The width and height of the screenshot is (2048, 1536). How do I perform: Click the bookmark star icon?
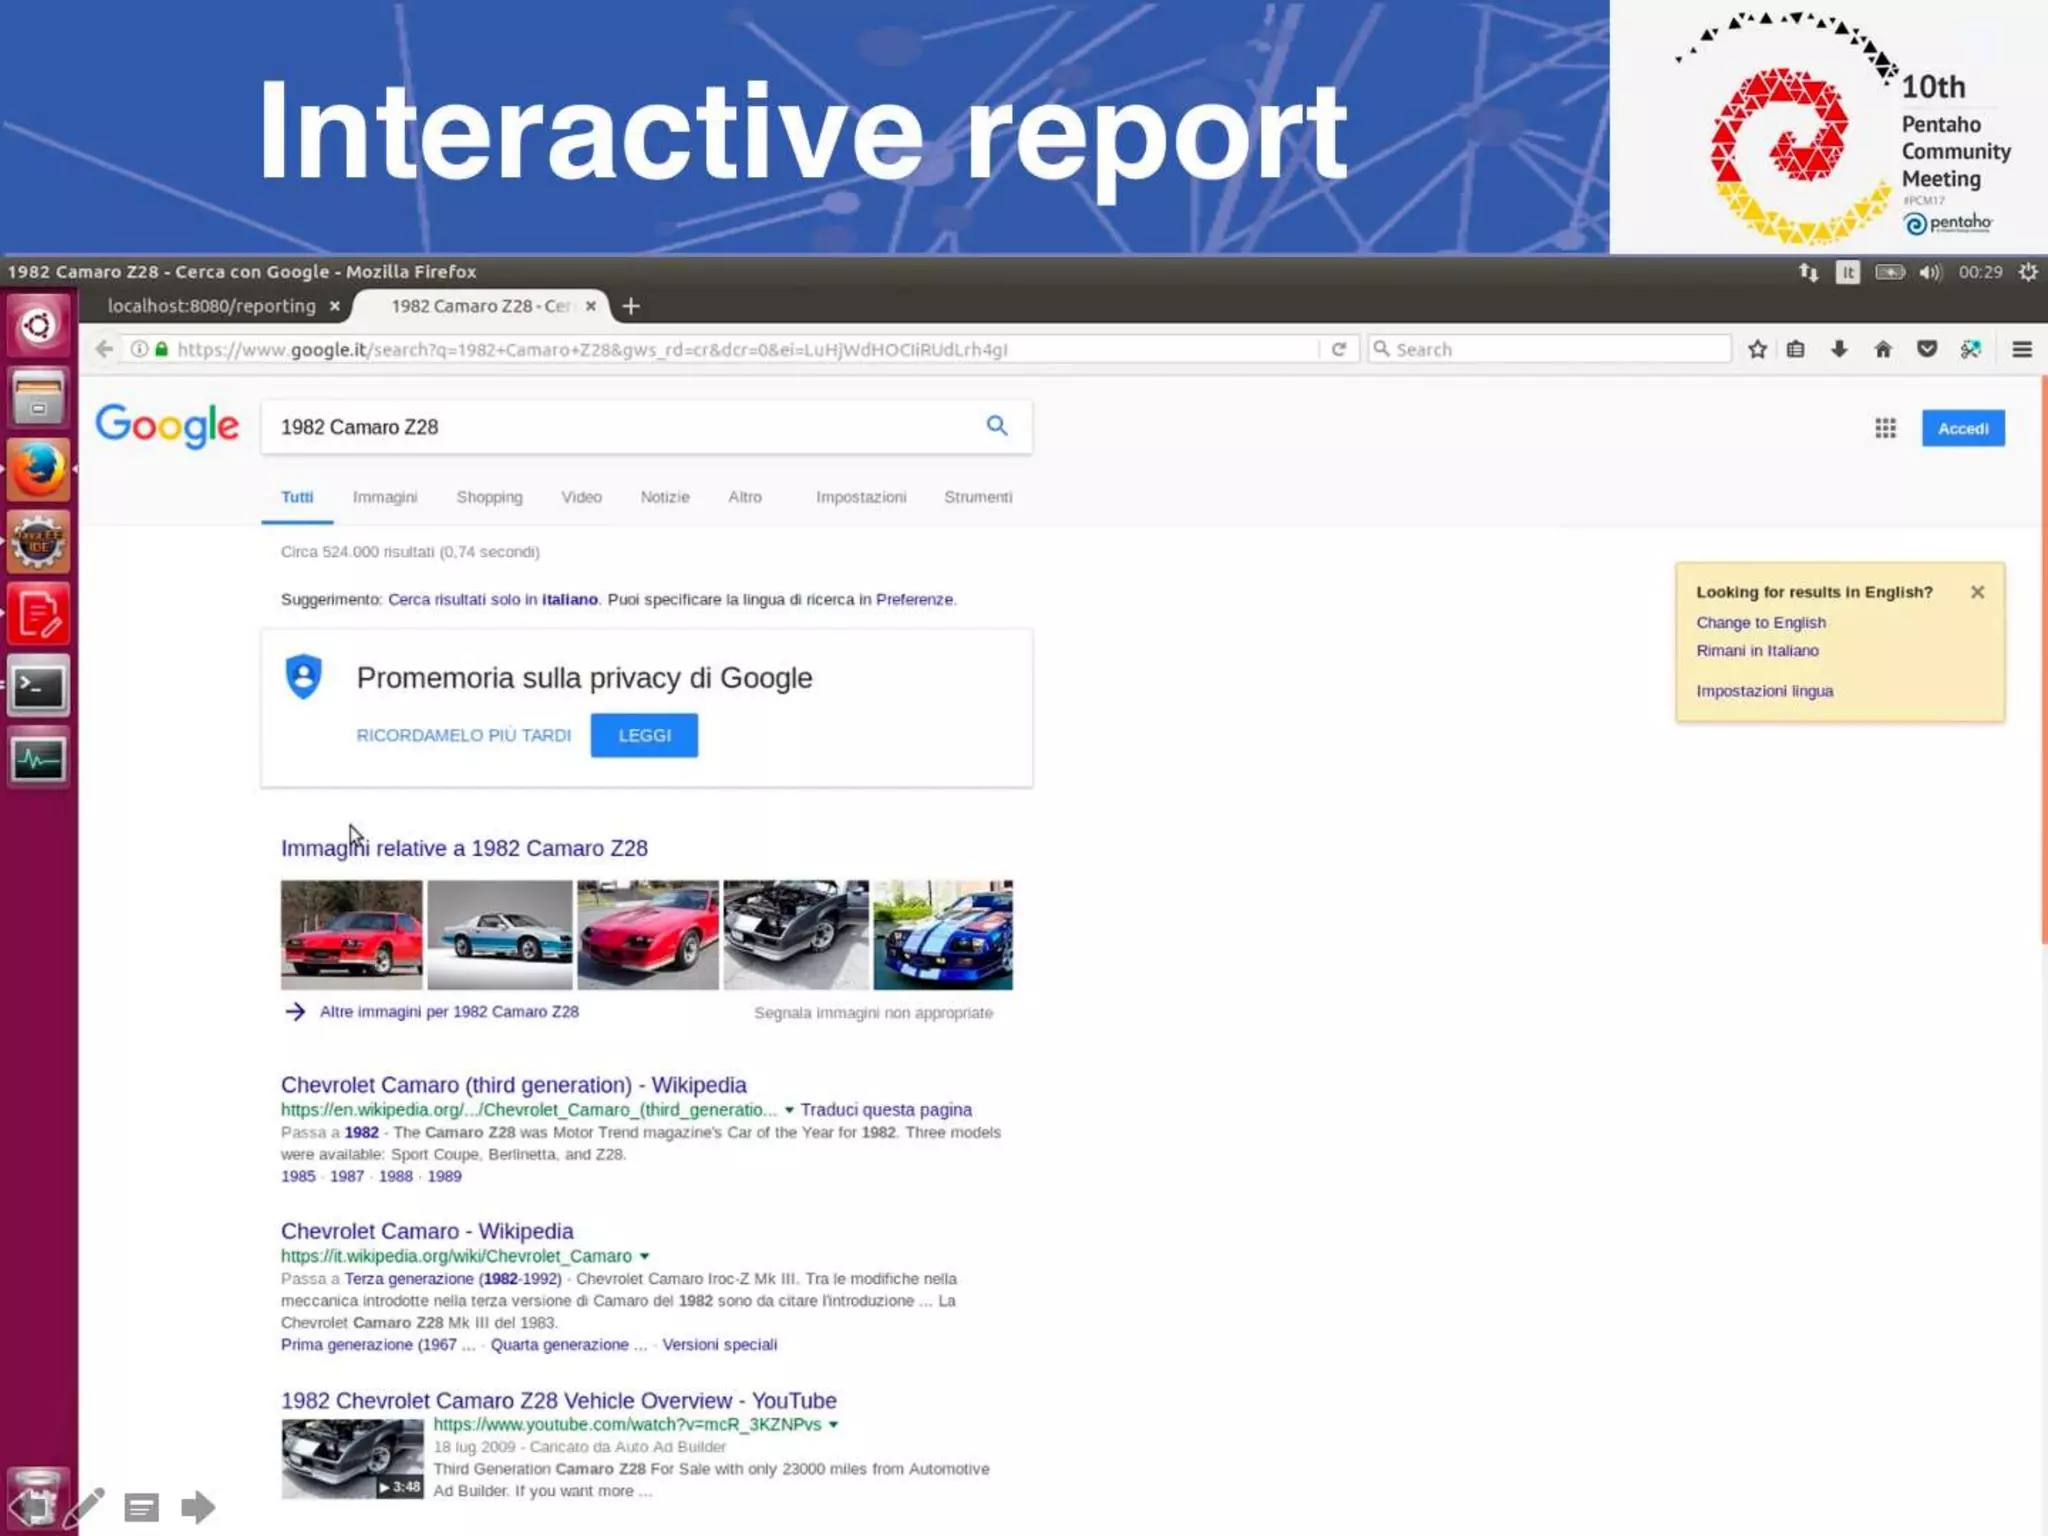coord(1757,349)
